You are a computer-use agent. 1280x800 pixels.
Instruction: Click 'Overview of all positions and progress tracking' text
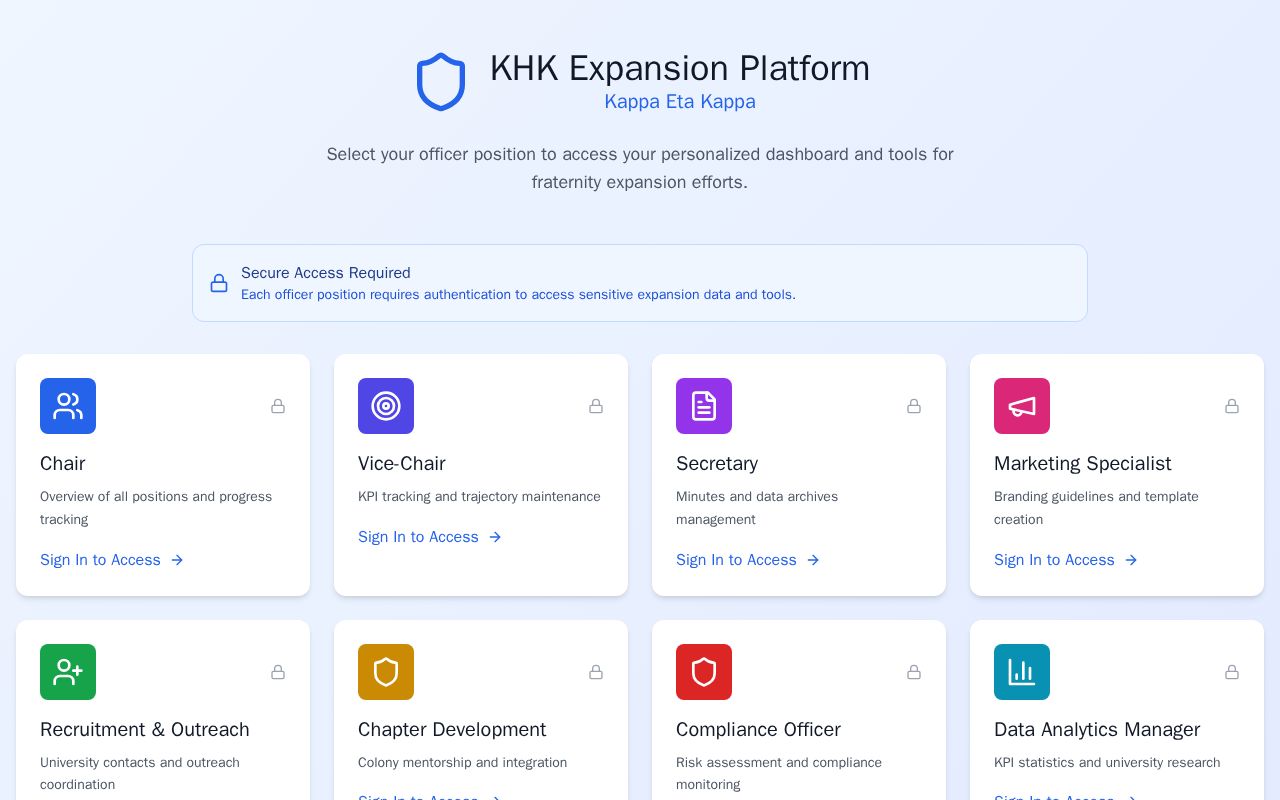pyautogui.click(x=156, y=508)
